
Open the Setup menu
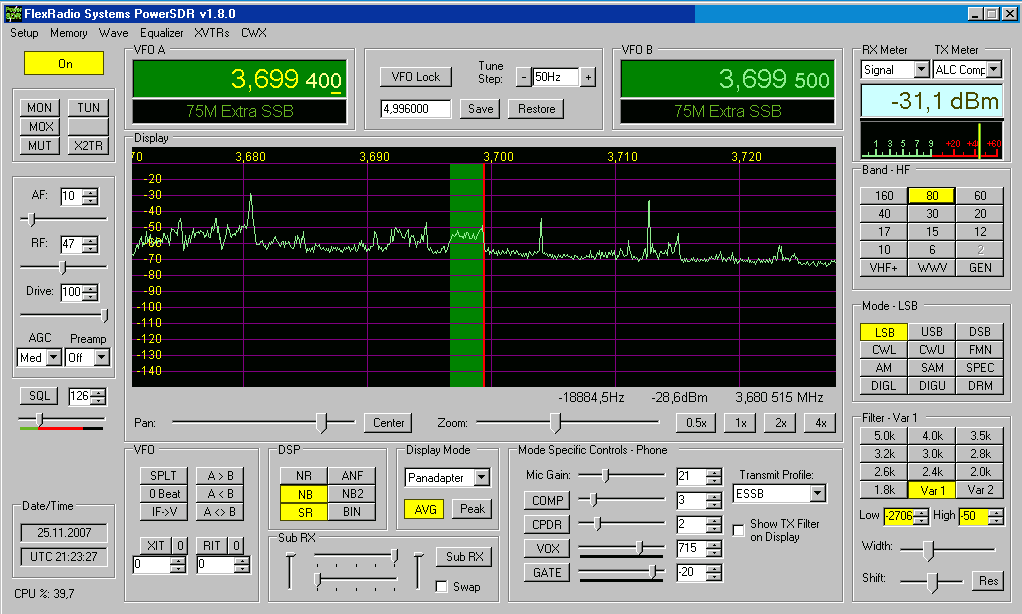click(24, 32)
